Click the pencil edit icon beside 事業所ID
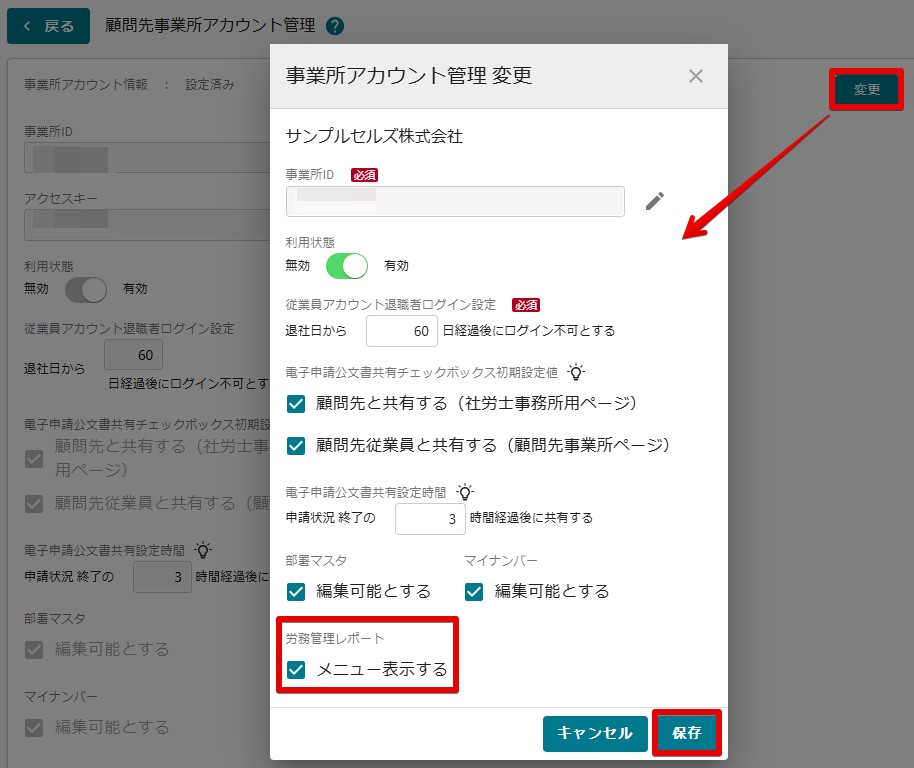The image size is (914, 768). [655, 201]
